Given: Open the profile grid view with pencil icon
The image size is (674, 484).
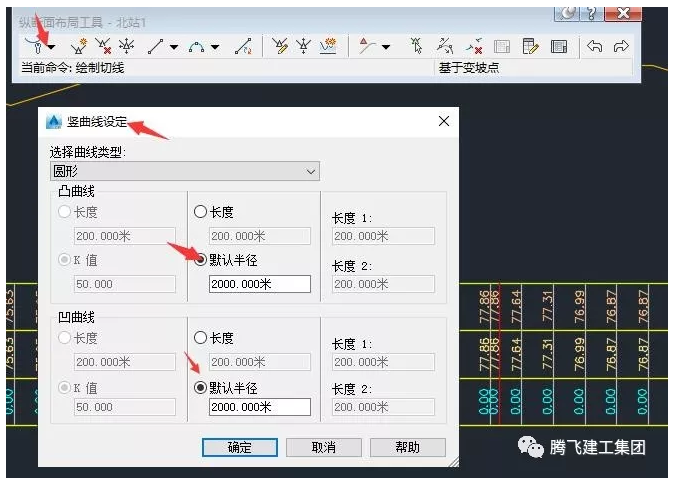Looking at the screenshot, I should [530, 46].
